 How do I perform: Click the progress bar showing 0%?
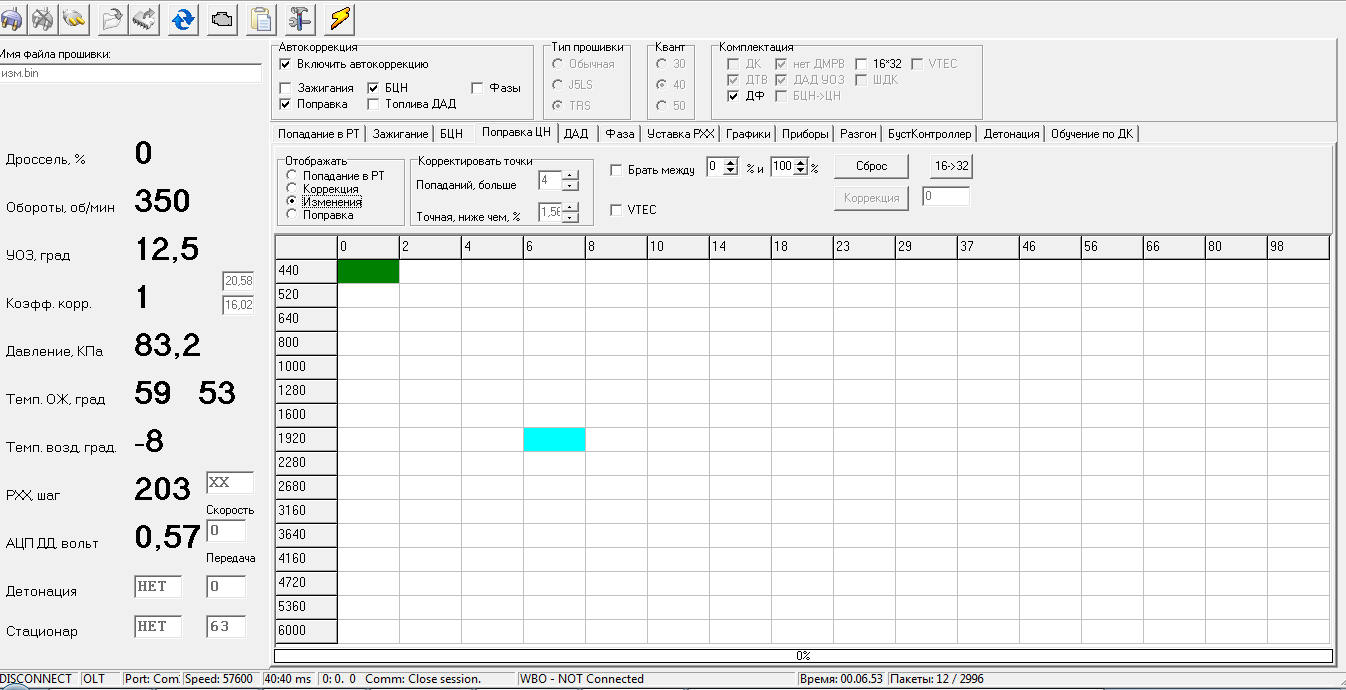click(803, 656)
